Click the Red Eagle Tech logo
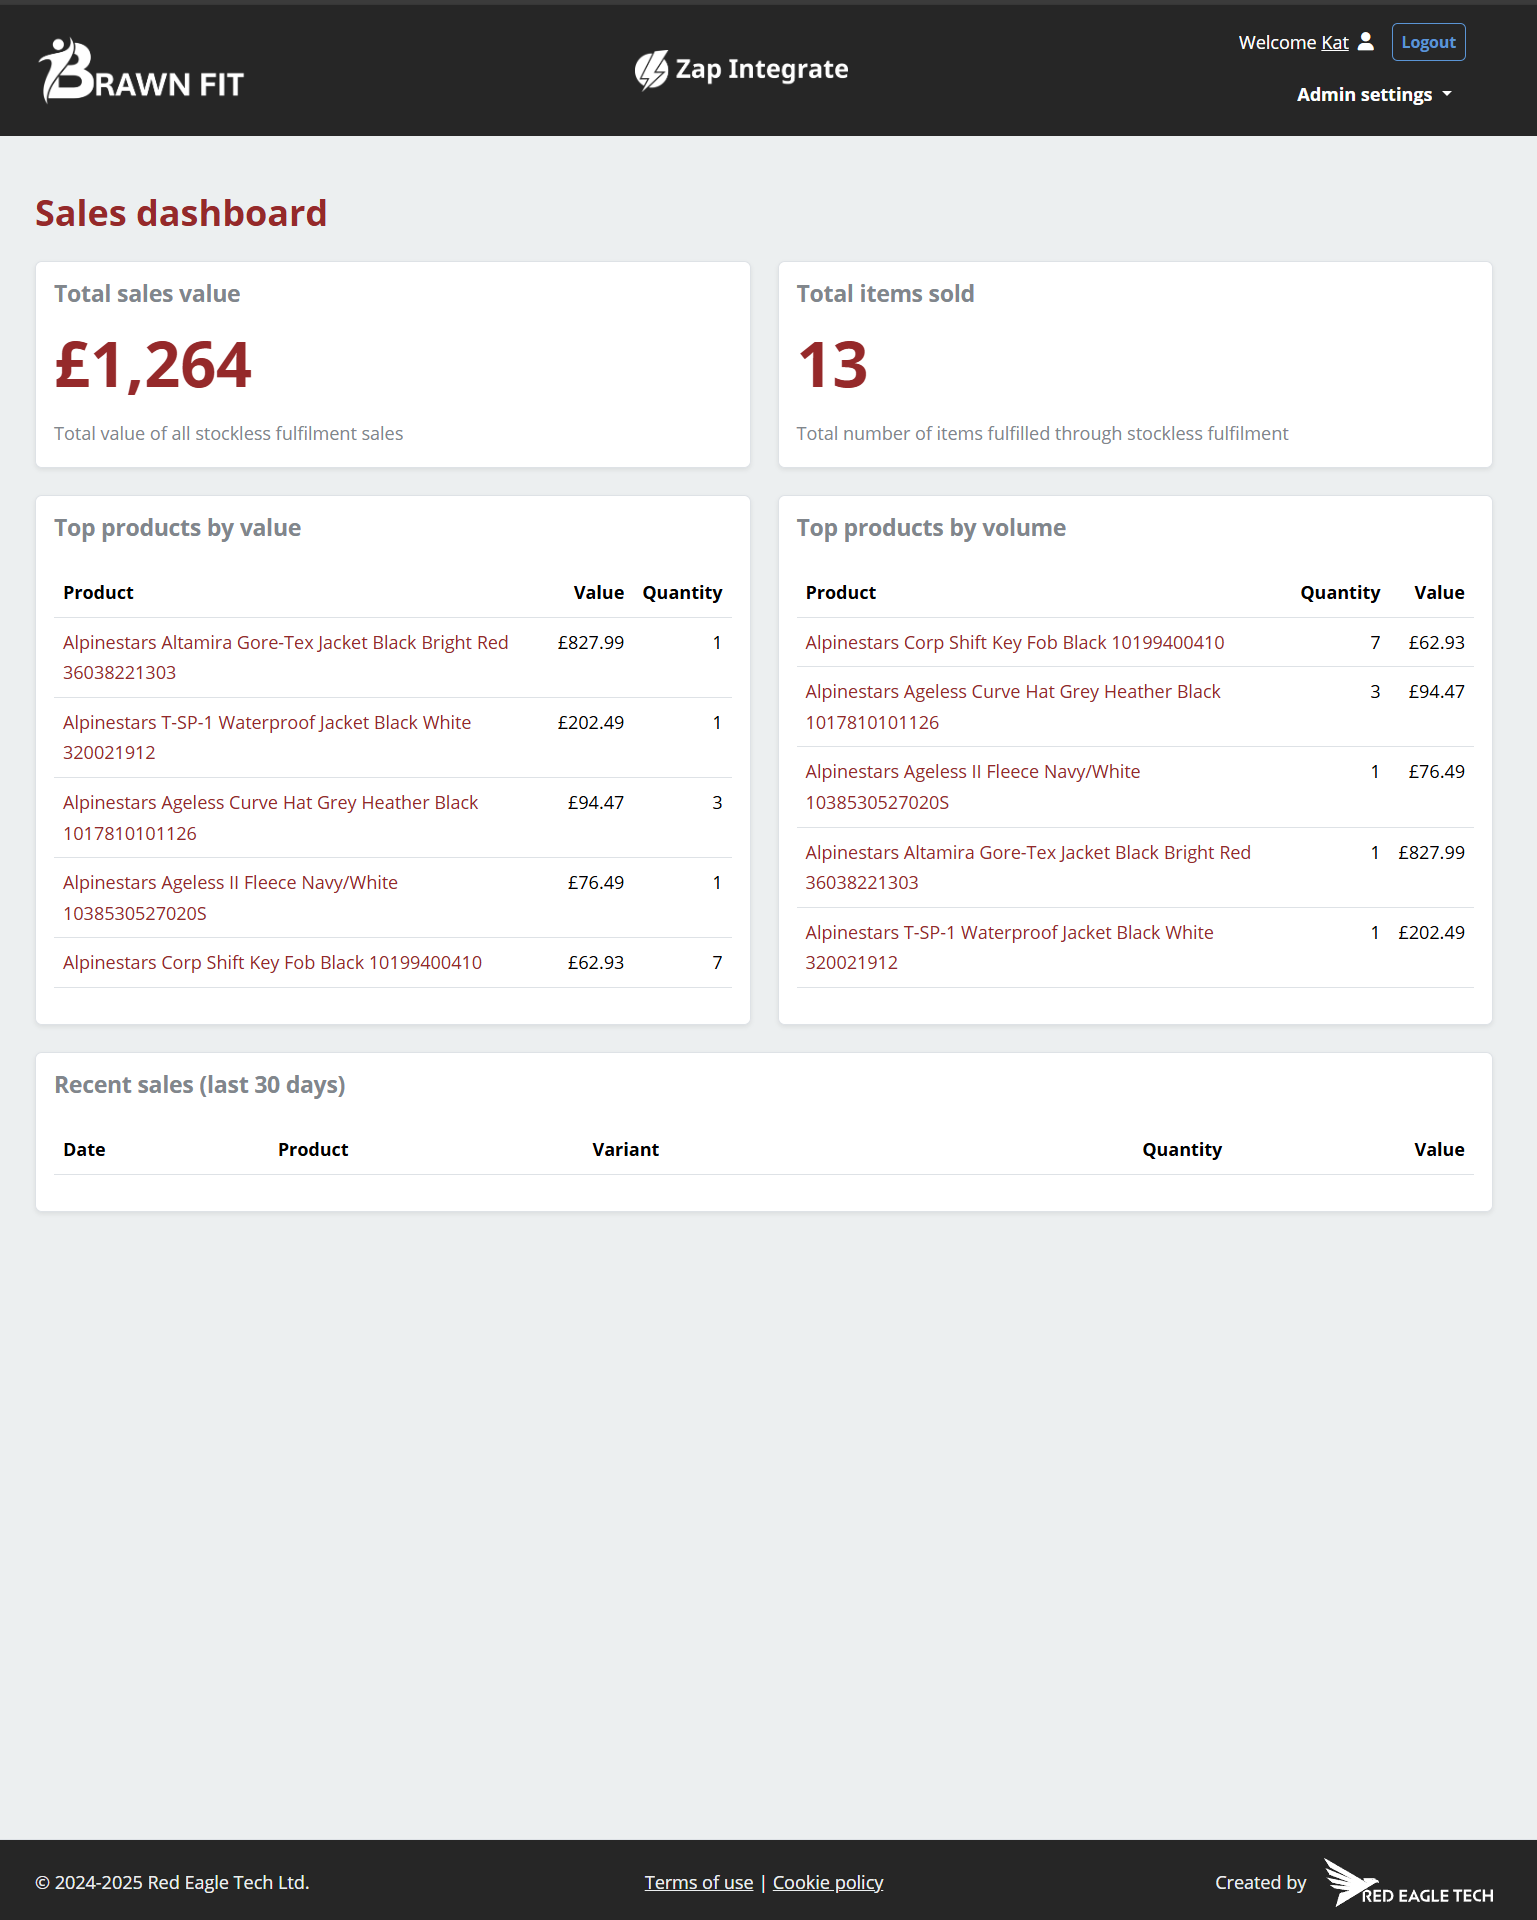1537x1920 pixels. tap(1408, 1882)
